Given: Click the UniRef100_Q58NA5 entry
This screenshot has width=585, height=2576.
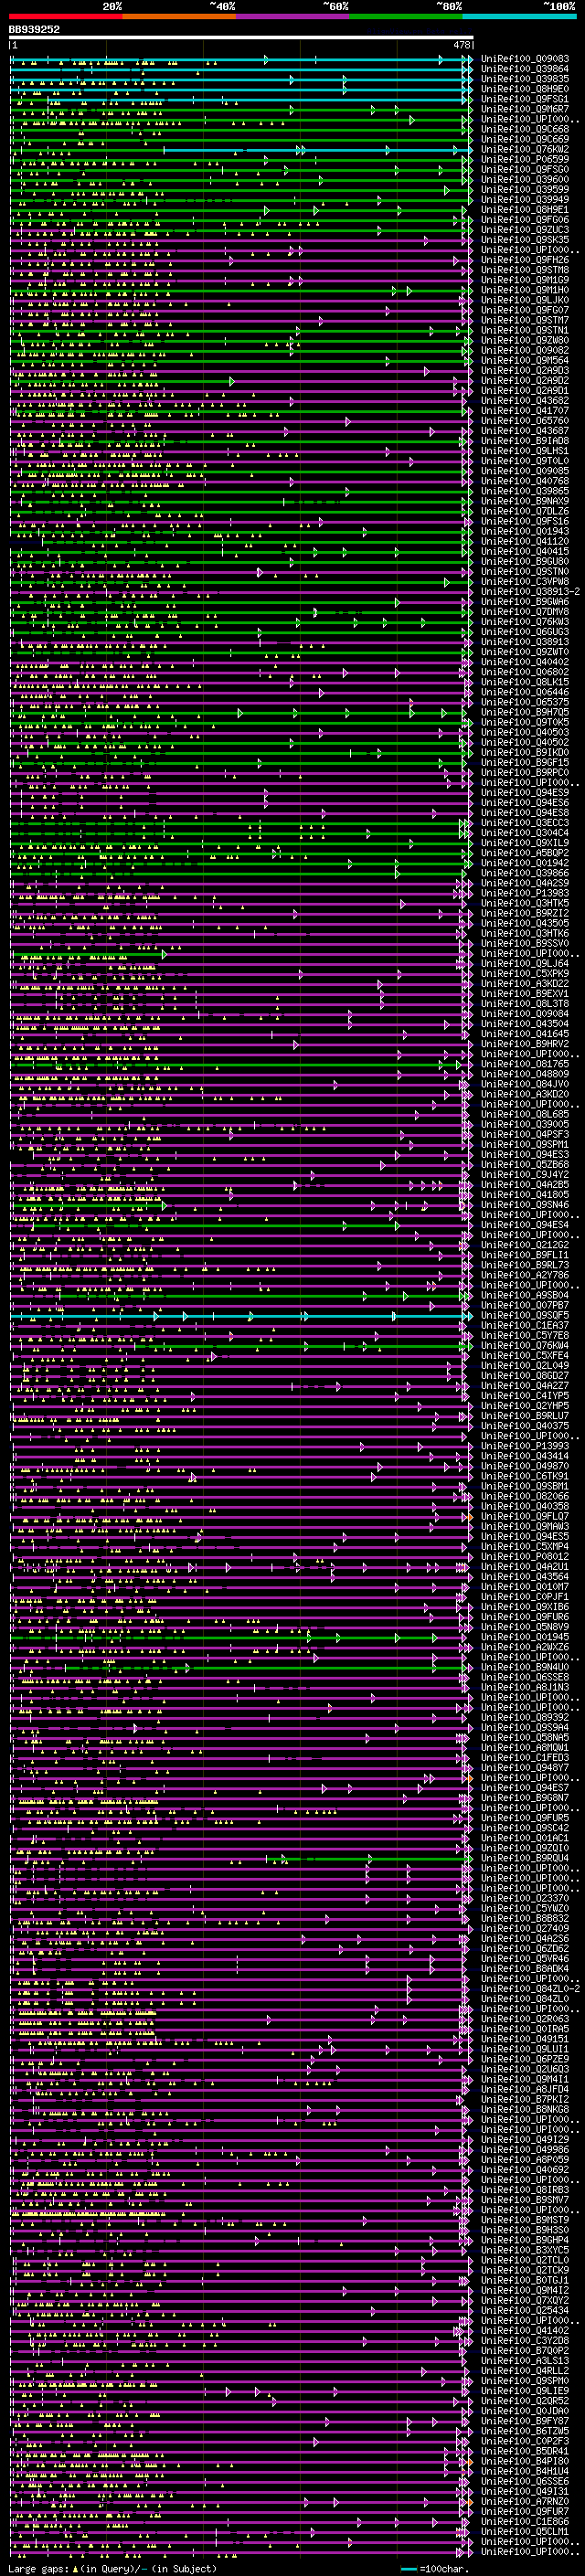Looking at the screenshot, I should click(x=525, y=1737).
